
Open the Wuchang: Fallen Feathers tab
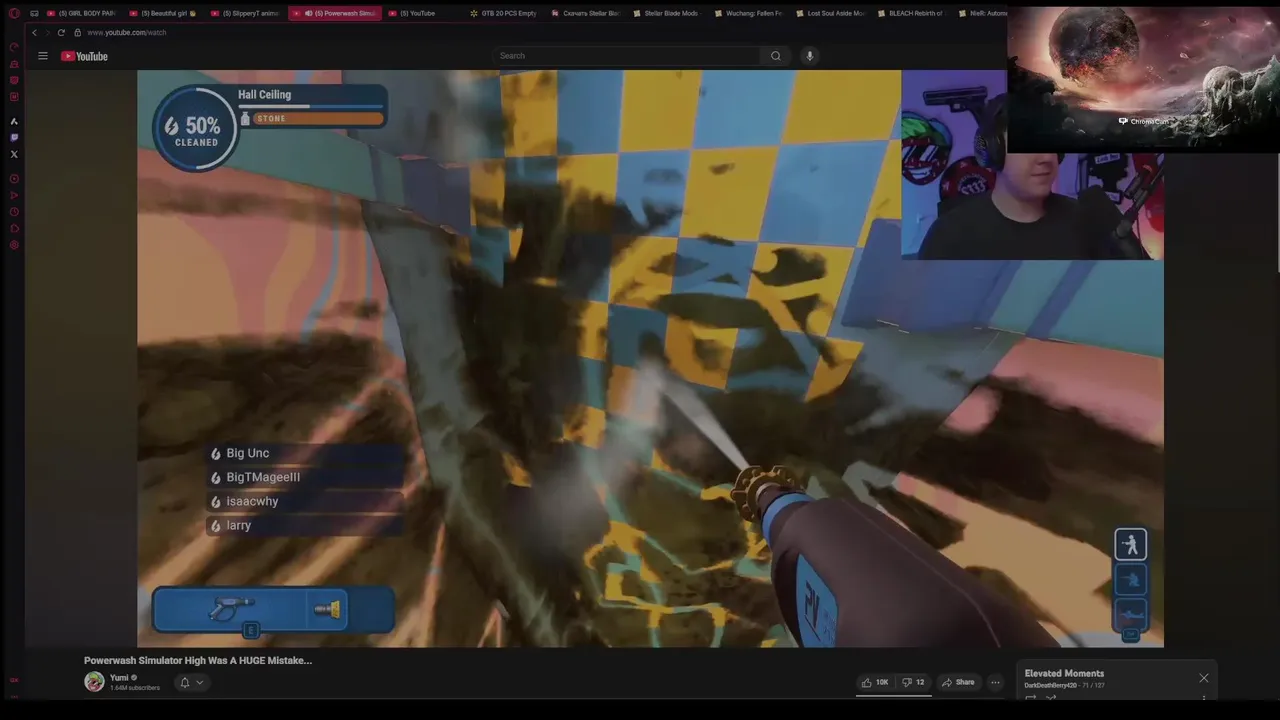pyautogui.click(x=748, y=13)
